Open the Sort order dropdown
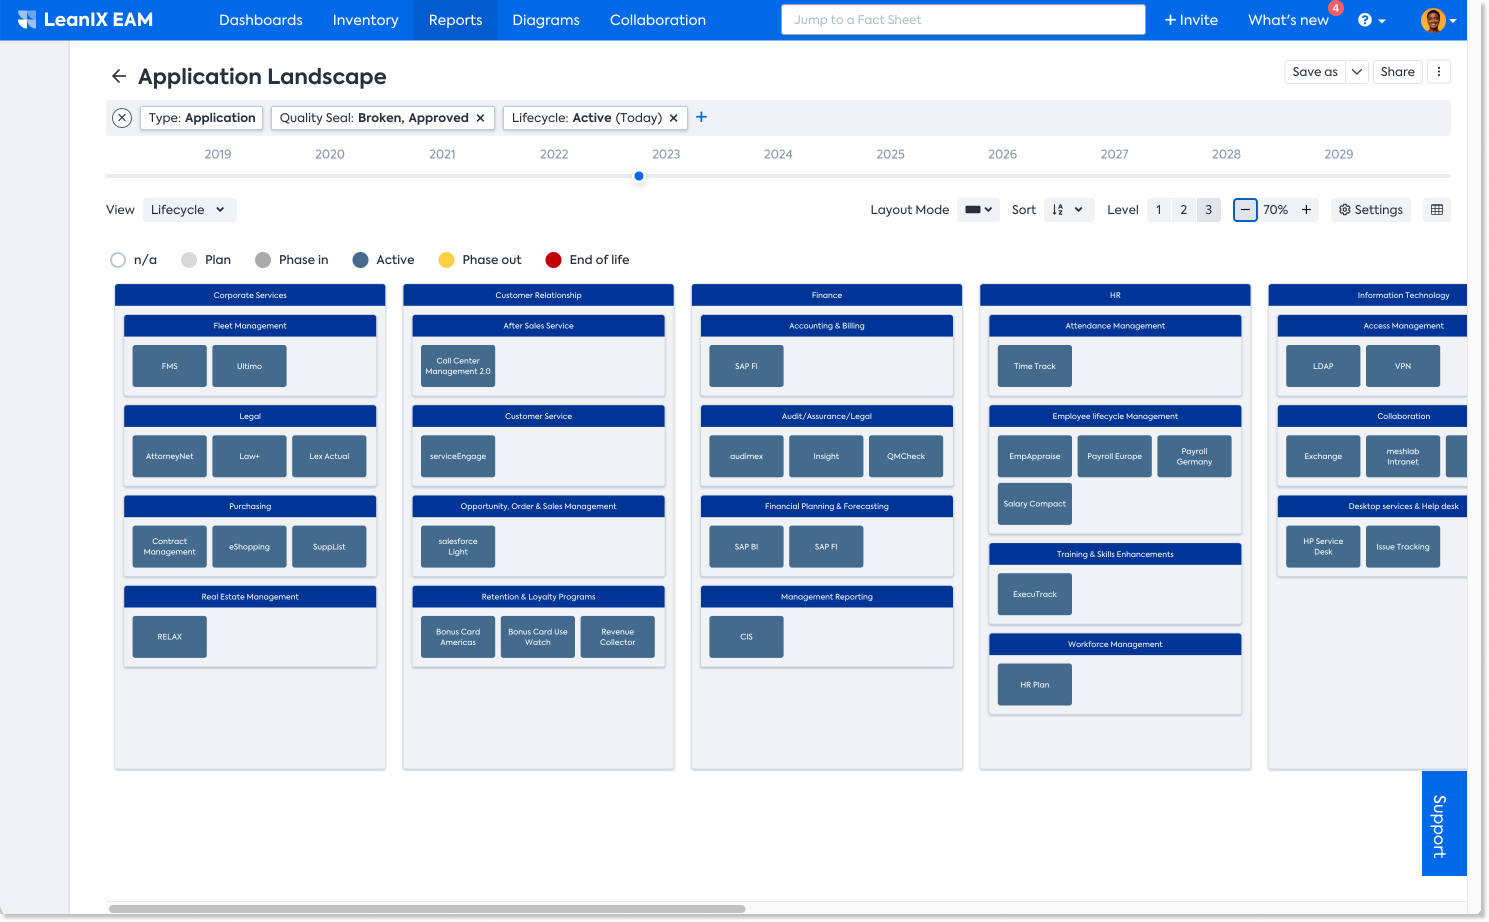Viewport: 1489px width, 922px height. [1069, 210]
